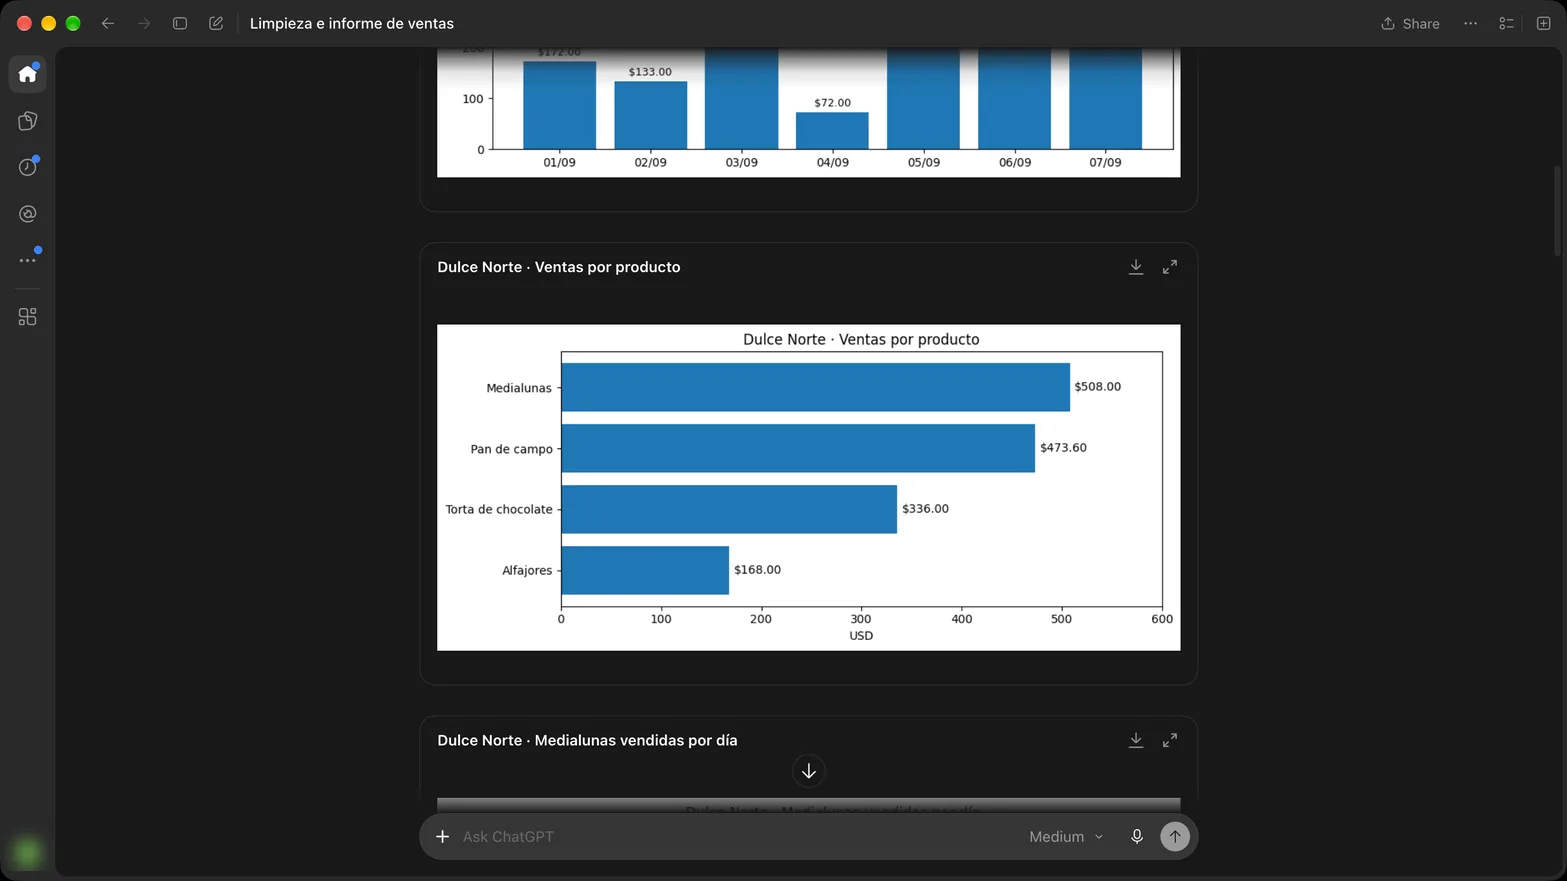Click the "$508.00" value label
The image size is (1567, 881).
(x=1097, y=387)
